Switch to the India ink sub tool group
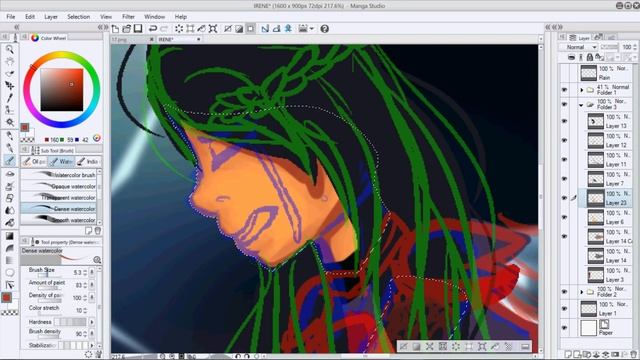The height and width of the screenshot is (360, 640). click(x=88, y=162)
